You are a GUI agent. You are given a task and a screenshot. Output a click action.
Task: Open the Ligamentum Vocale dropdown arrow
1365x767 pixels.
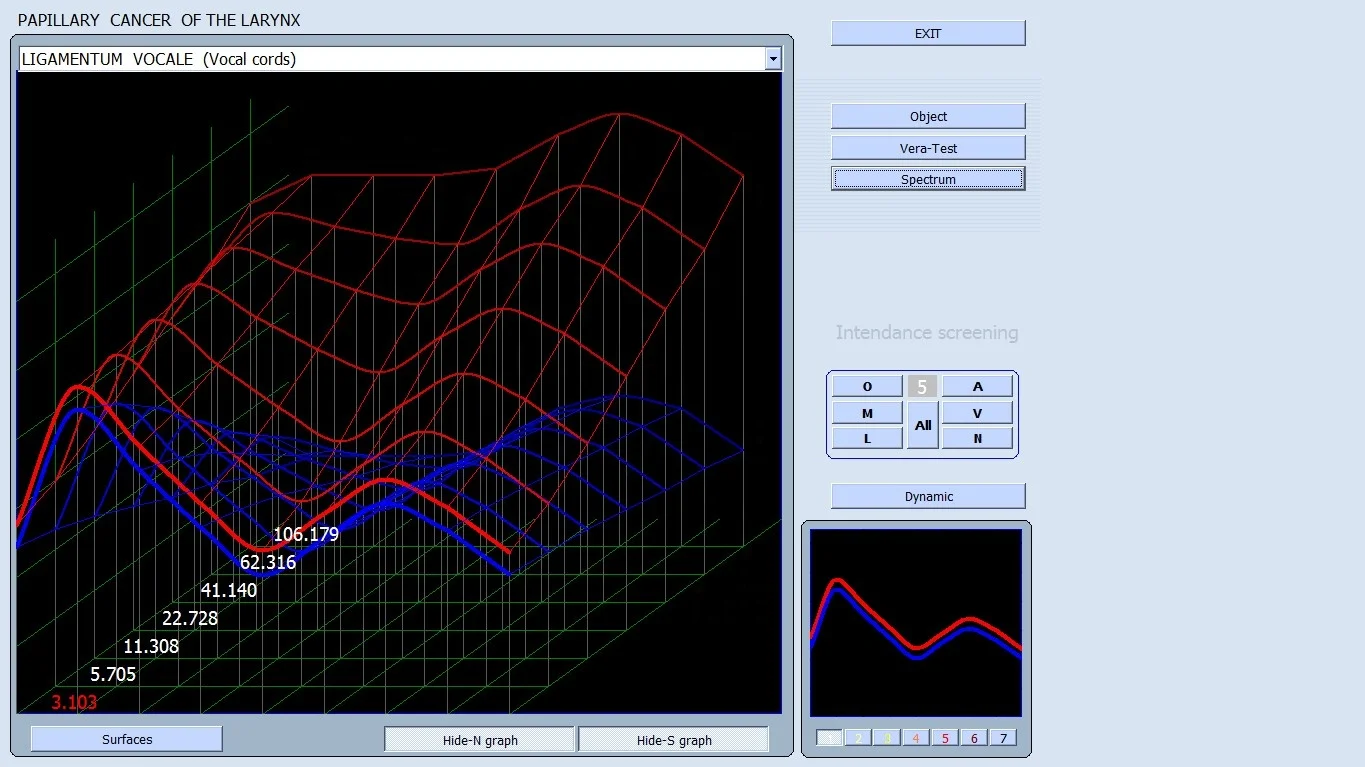[772, 59]
